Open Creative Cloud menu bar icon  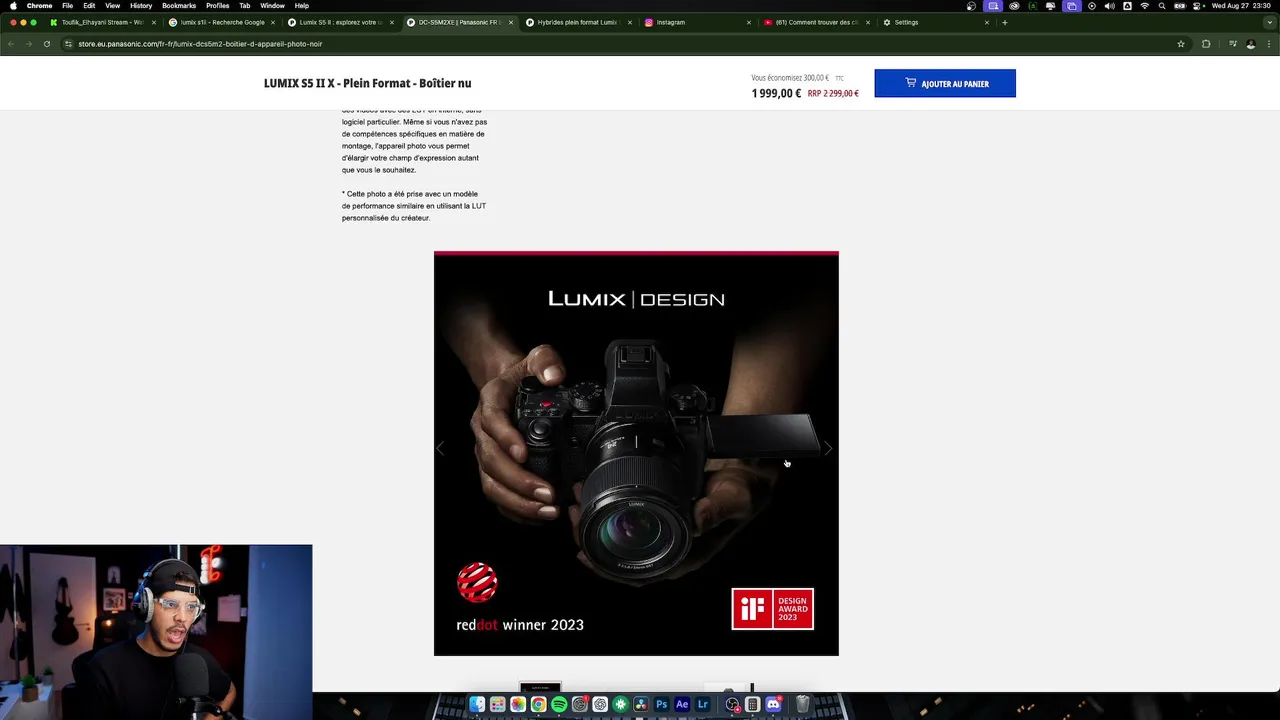1014,6
